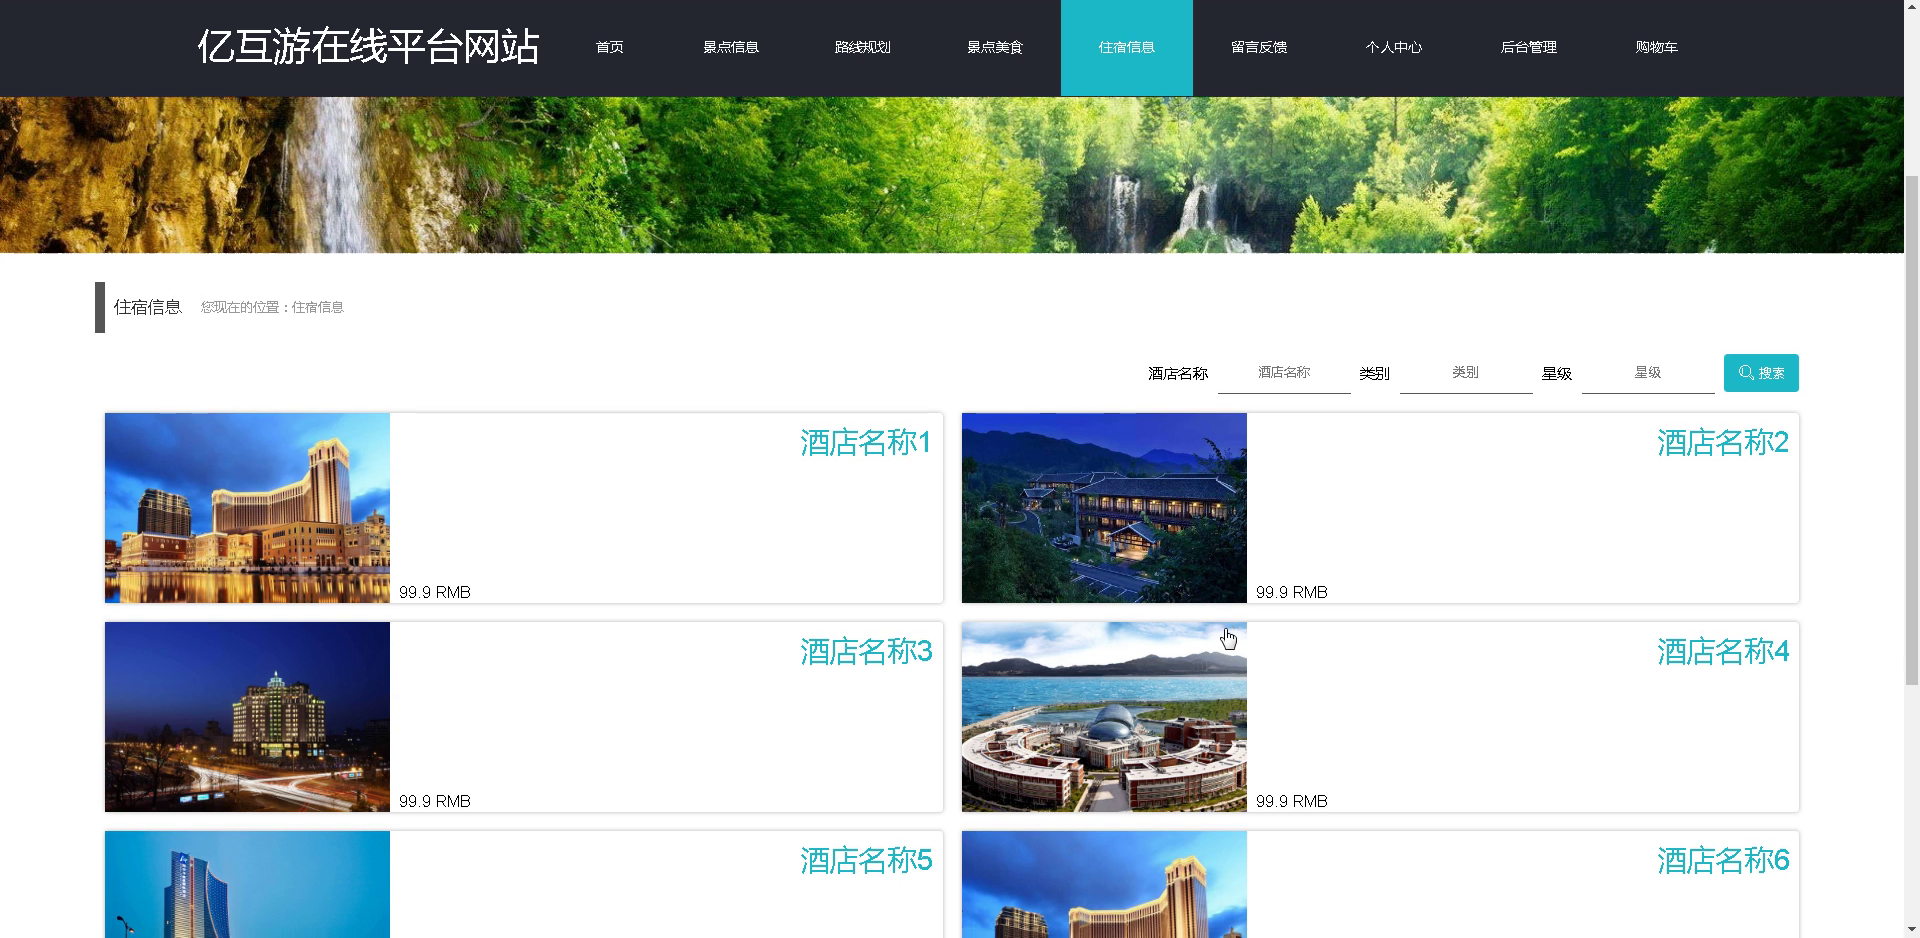Open the 购物车 cart

click(x=1657, y=47)
